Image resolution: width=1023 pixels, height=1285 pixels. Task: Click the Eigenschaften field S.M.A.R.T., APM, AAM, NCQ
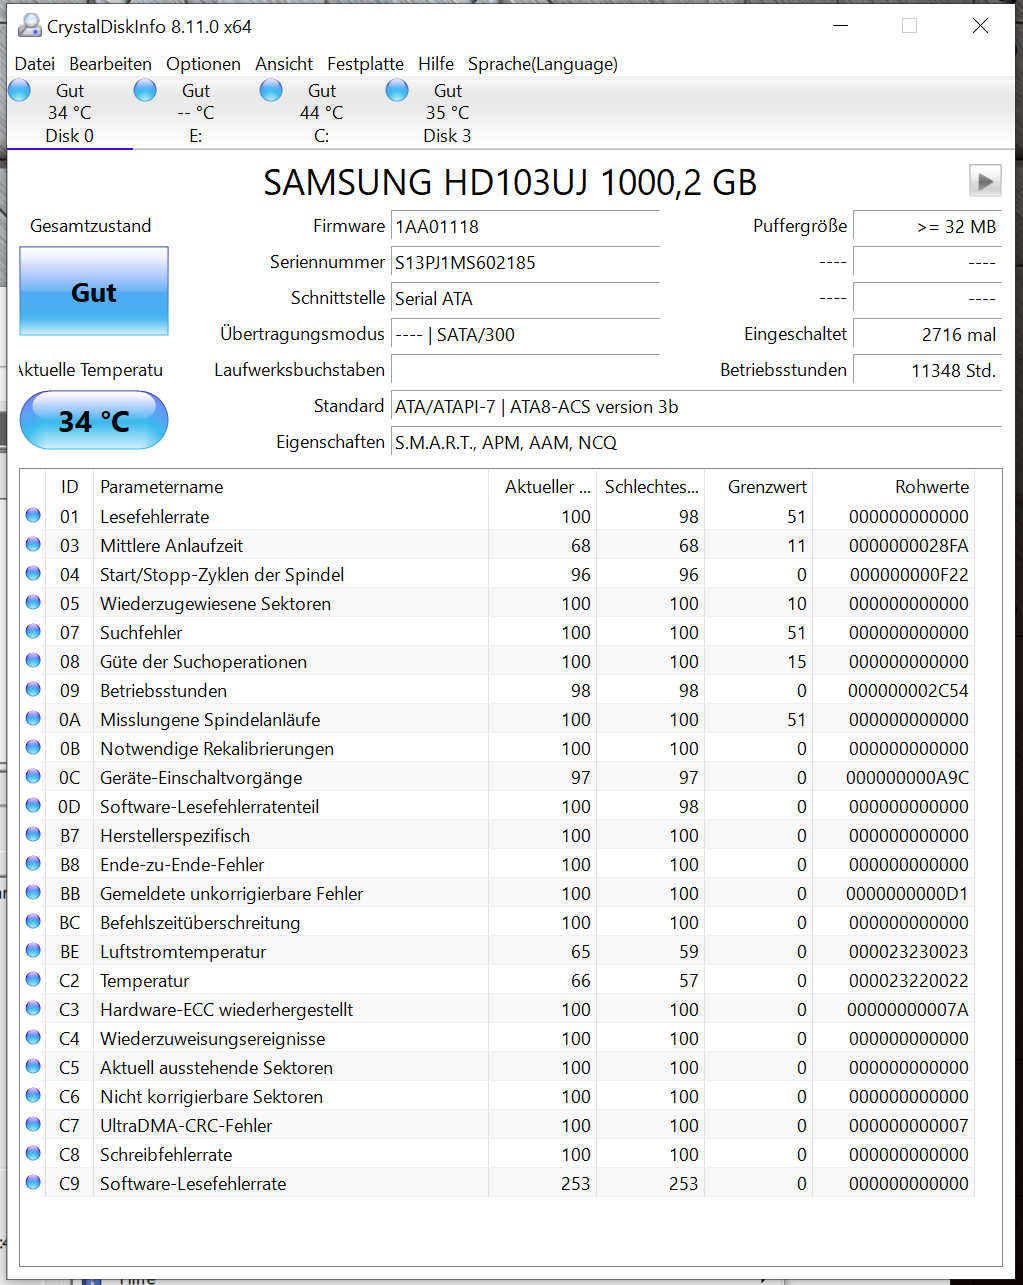(x=696, y=443)
